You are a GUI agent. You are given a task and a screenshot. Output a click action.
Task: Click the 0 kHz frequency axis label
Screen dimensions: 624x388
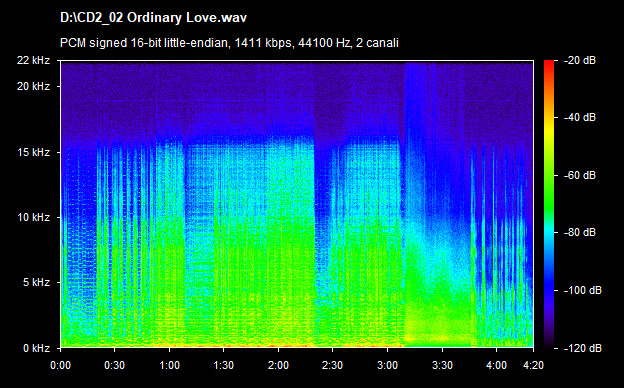tap(36, 348)
